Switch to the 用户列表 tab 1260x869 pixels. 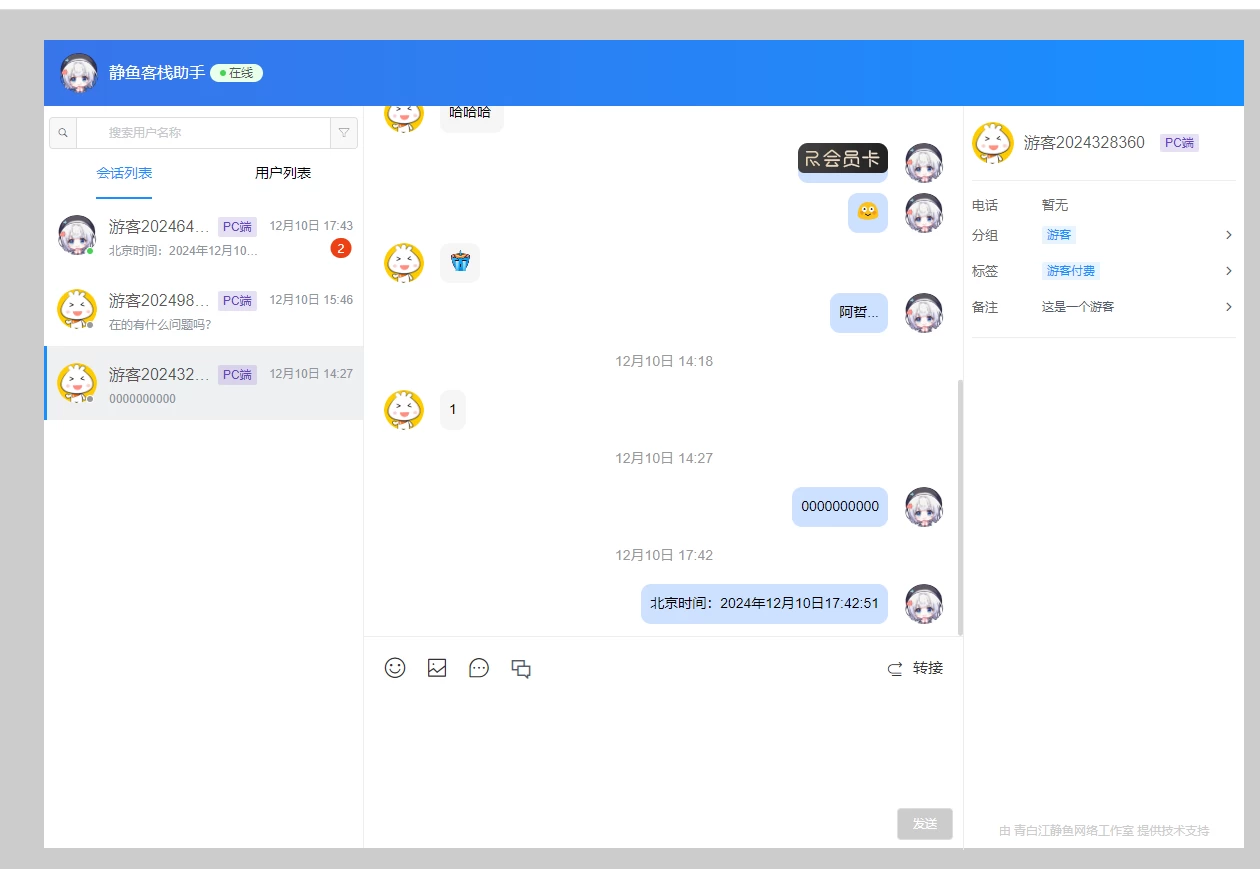(283, 173)
